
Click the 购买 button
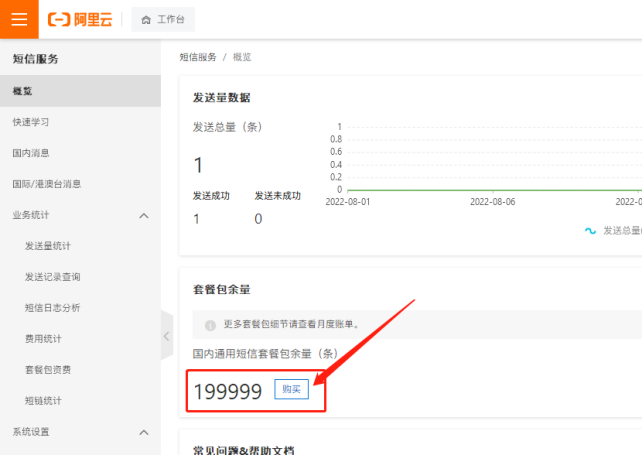point(291,389)
